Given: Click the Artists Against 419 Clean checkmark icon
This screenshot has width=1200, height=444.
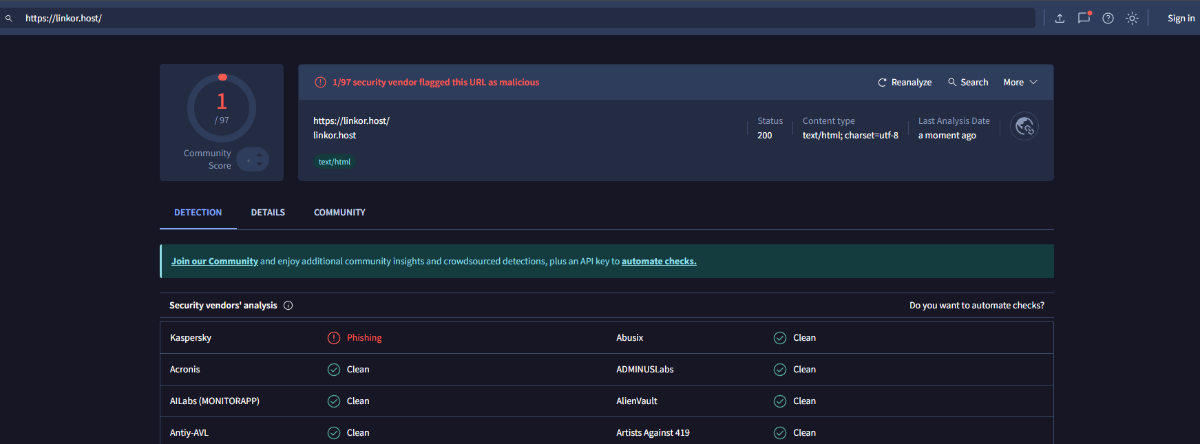Looking at the screenshot, I should [x=780, y=433].
